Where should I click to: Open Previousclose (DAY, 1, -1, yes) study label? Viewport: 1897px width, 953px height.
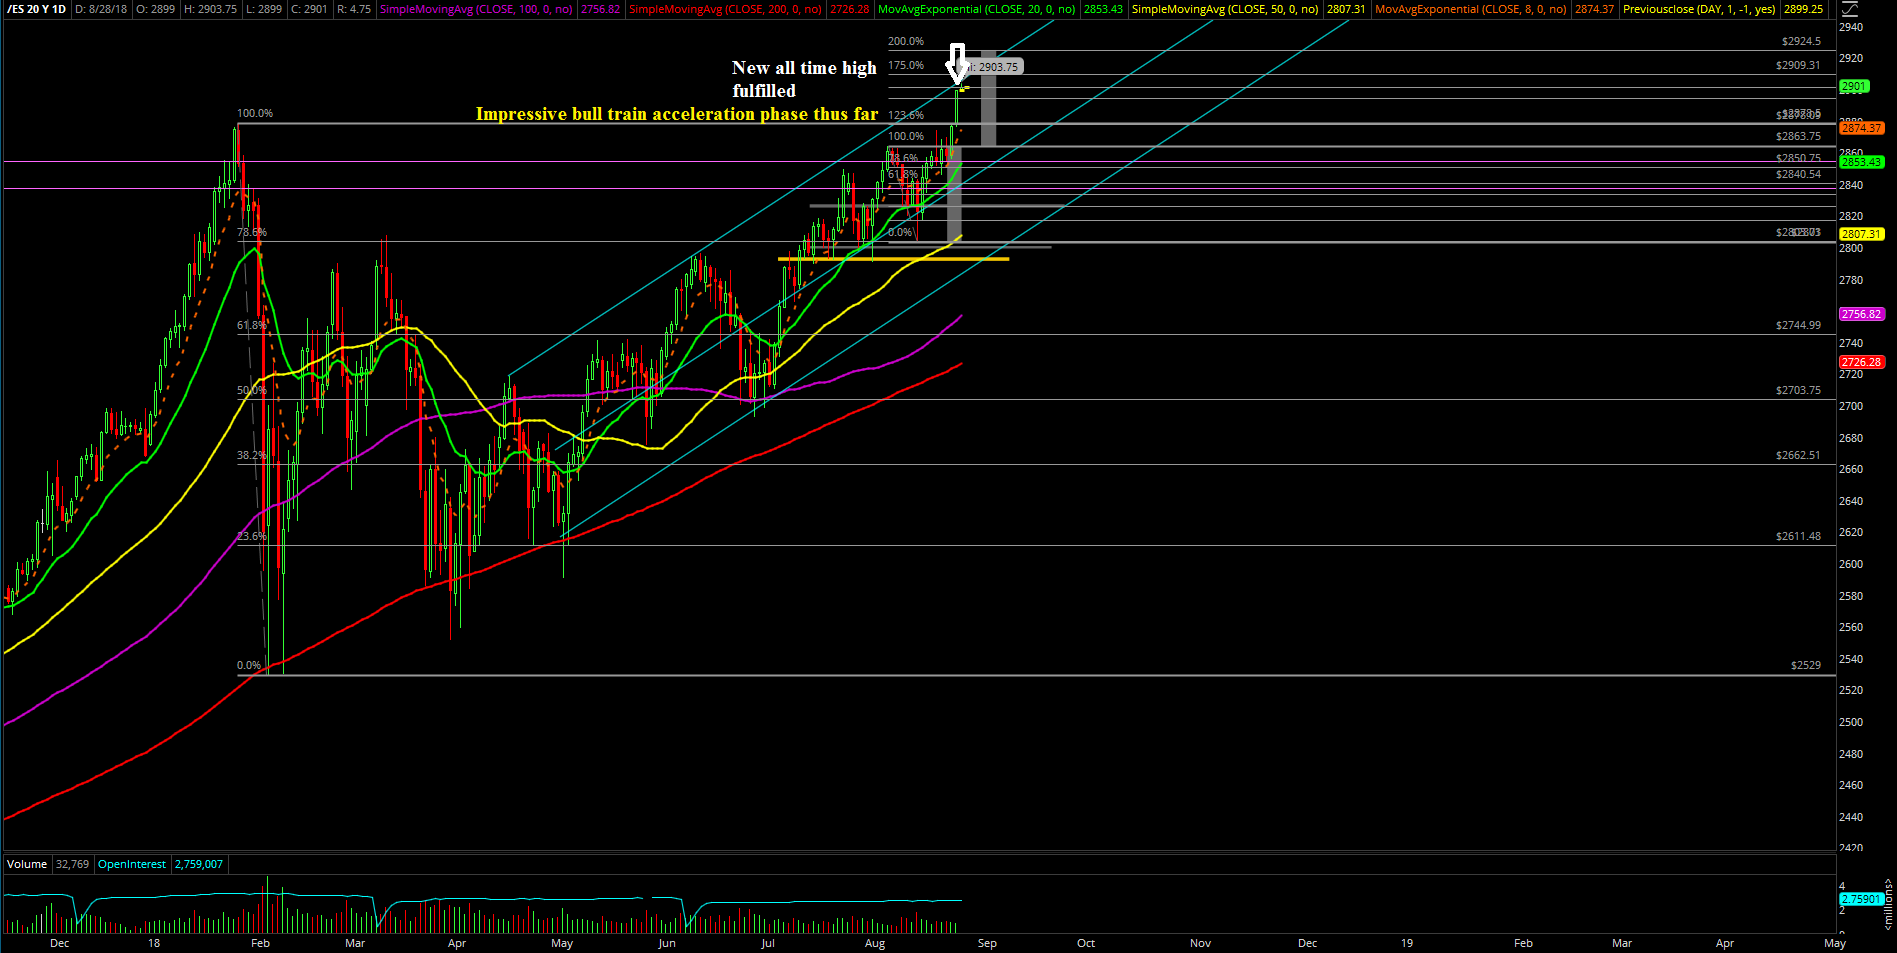(1700, 9)
